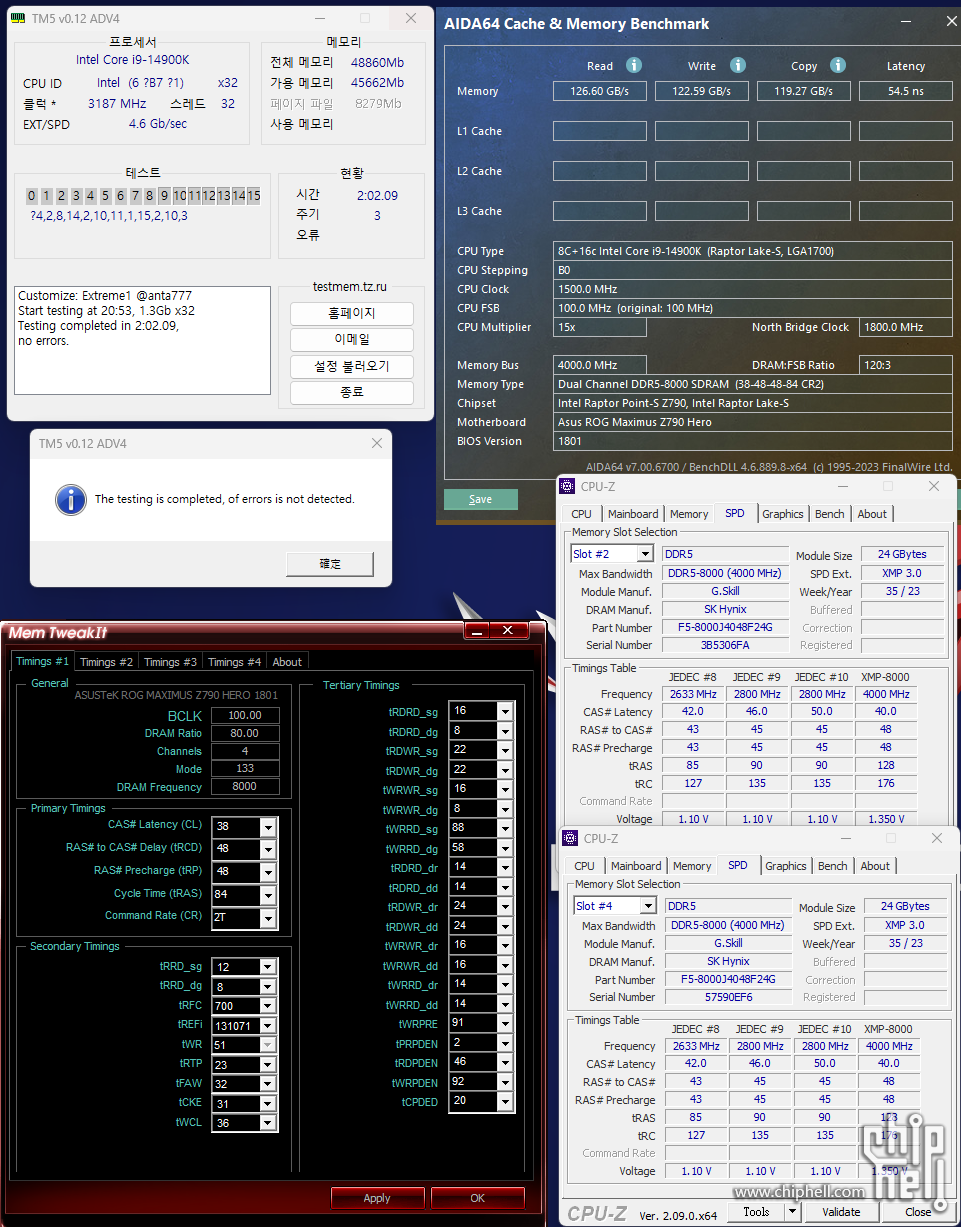Click the CPU-Z title icon in the Slot #4 window
Viewport: 961px width, 1227px height.
click(571, 839)
